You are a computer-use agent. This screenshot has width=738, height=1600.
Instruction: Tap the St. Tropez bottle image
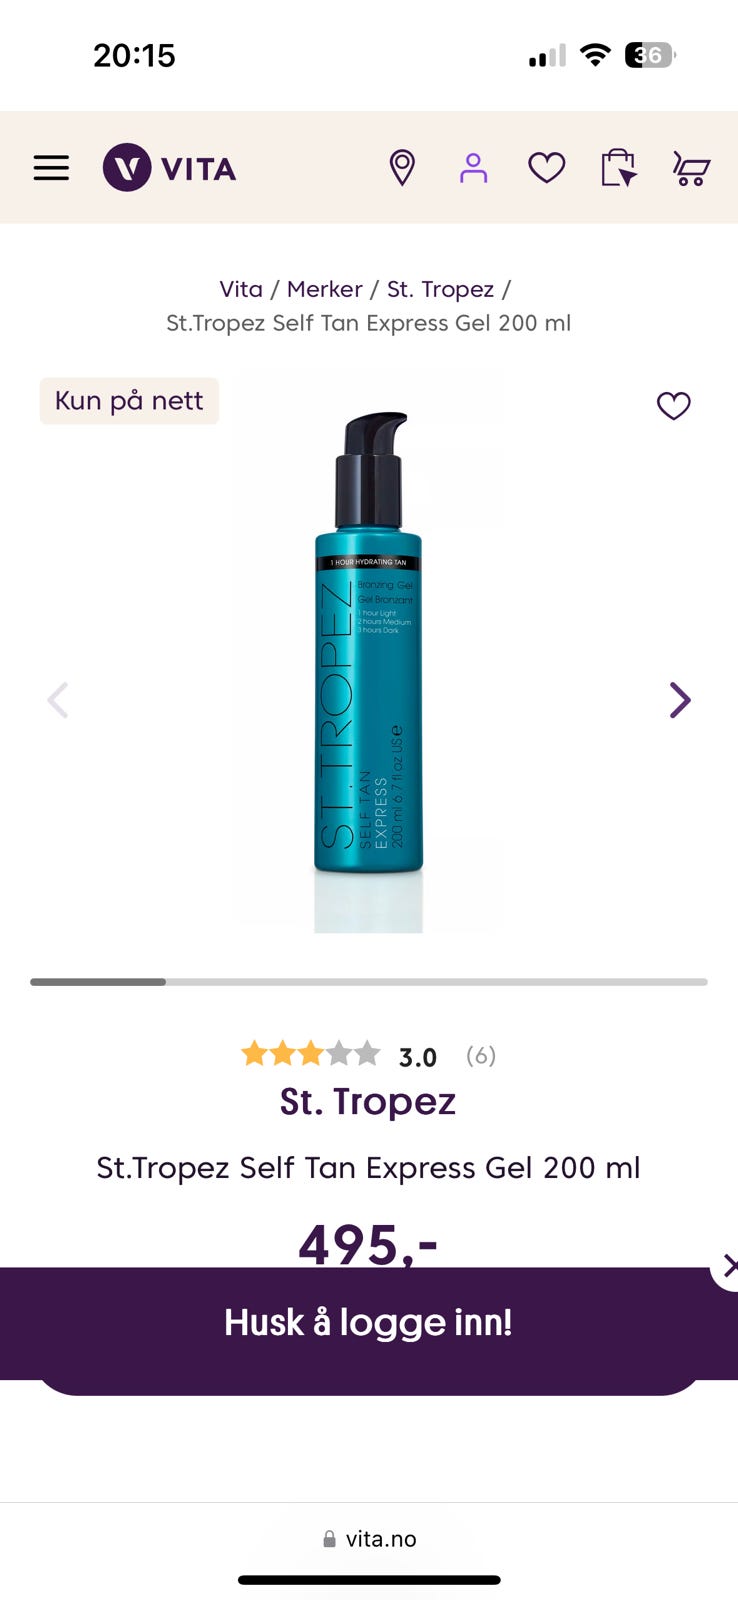(x=369, y=650)
